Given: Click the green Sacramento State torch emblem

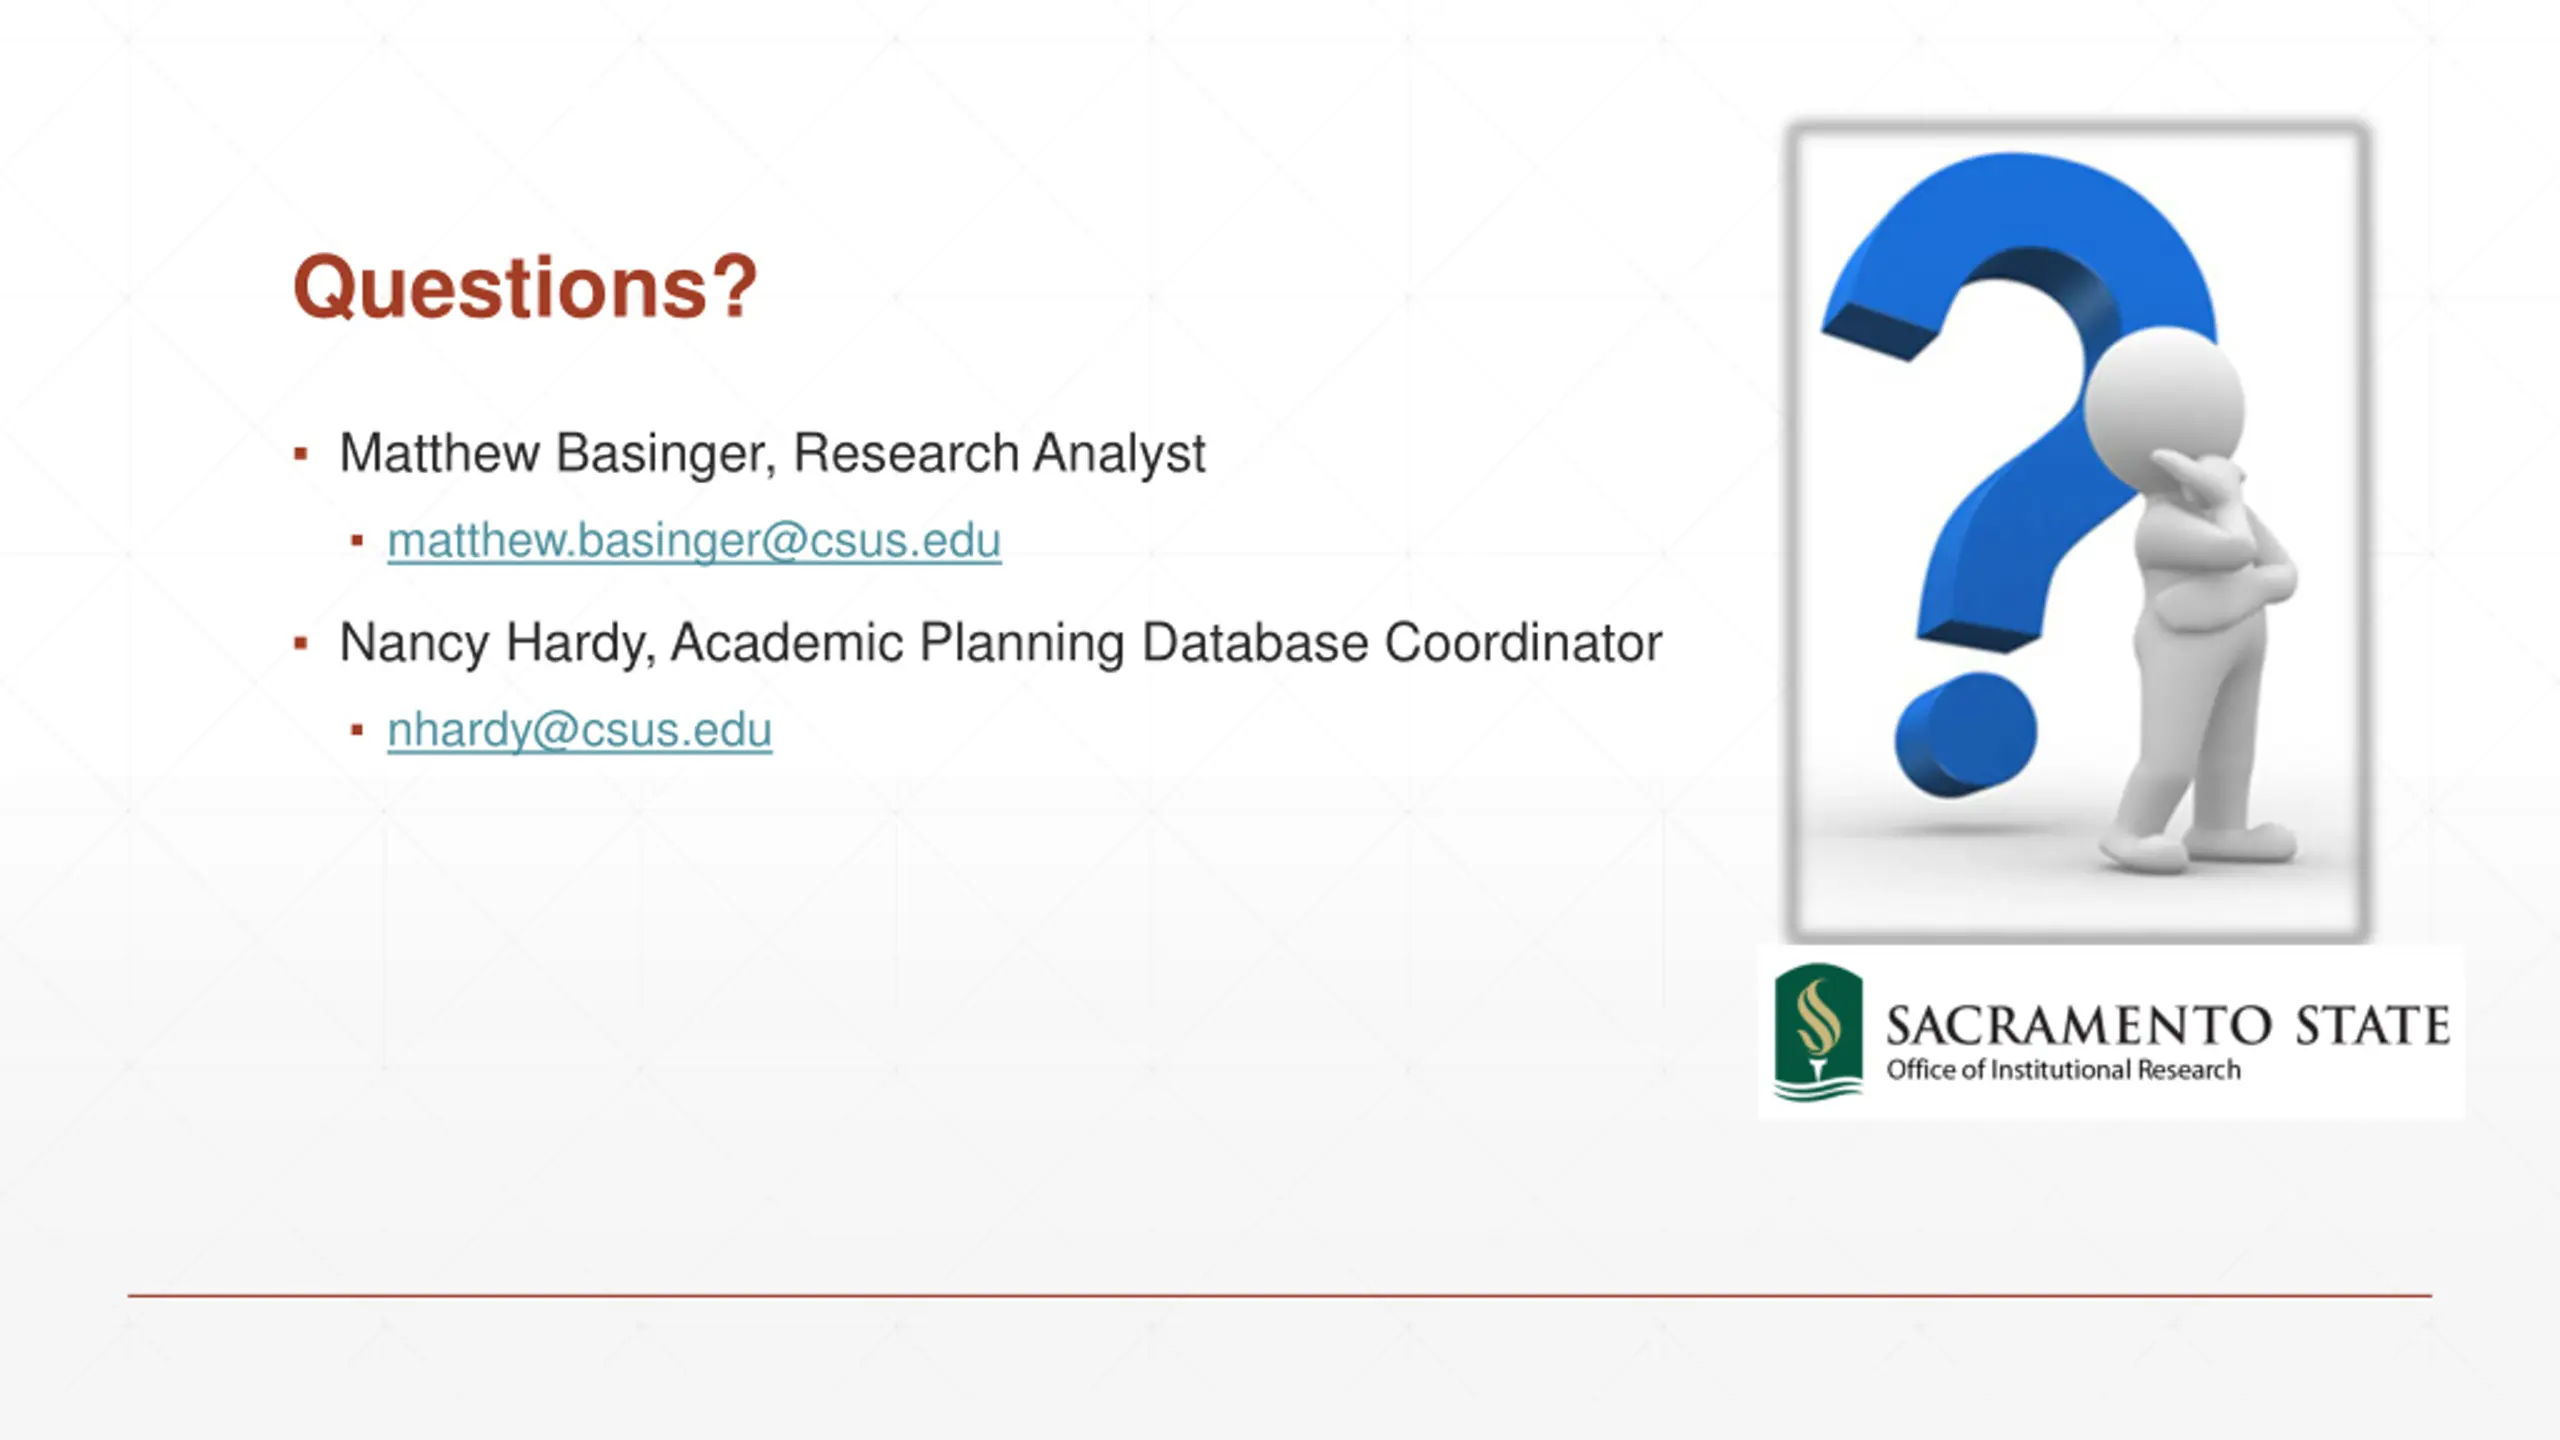Looking at the screenshot, I should (x=1818, y=1032).
